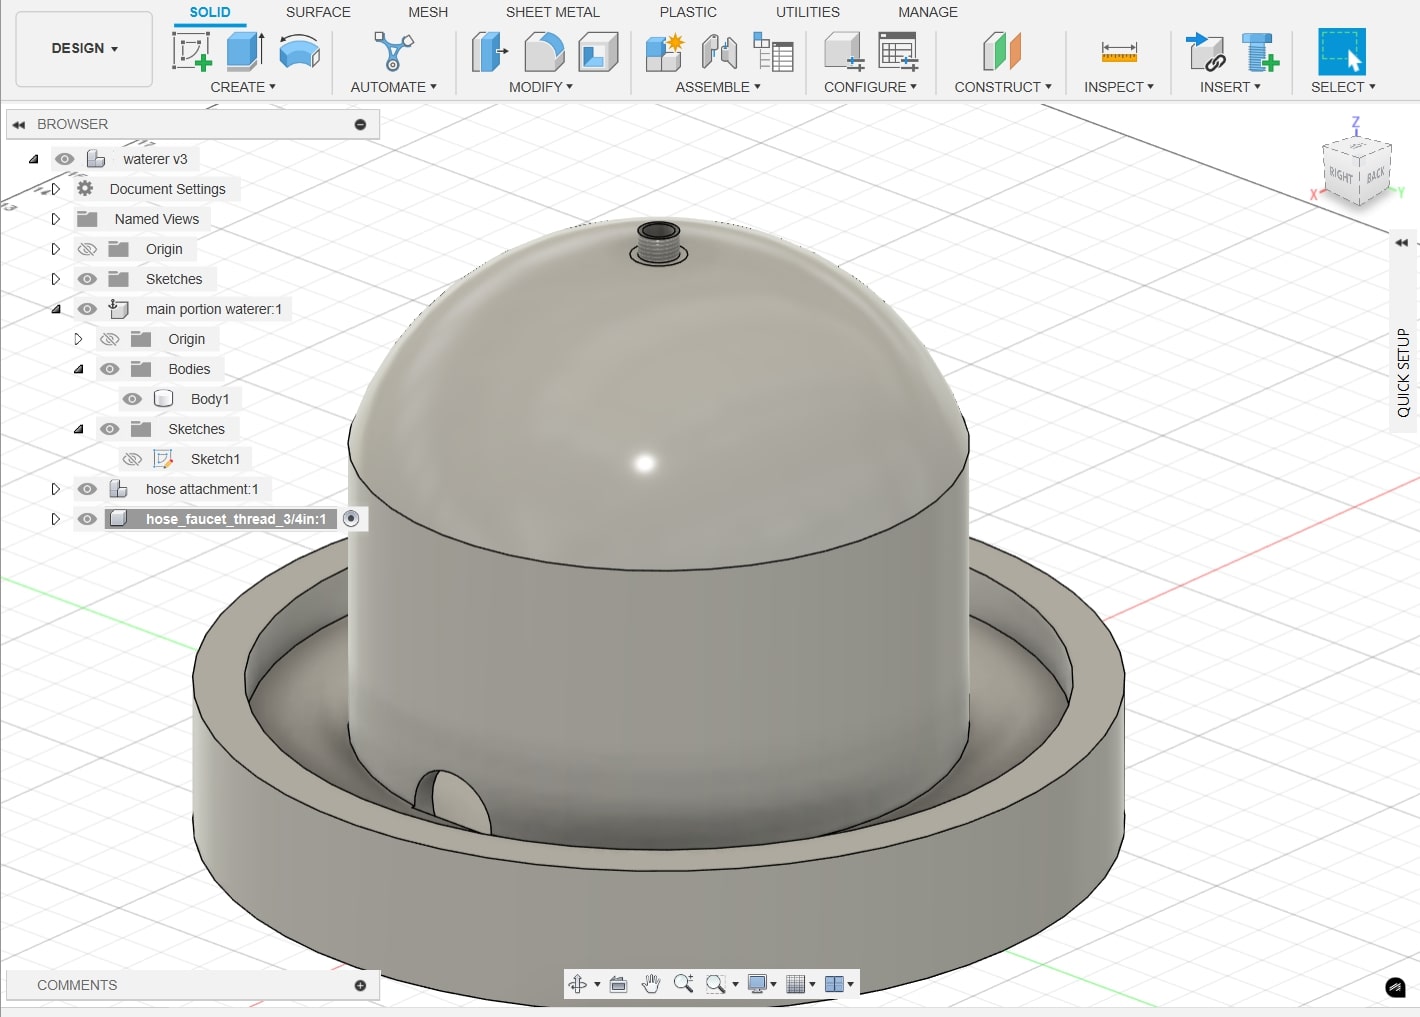Screen dimensions: 1420x1017
Task: Click the Joint tool icon
Action: [x=719, y=51]
